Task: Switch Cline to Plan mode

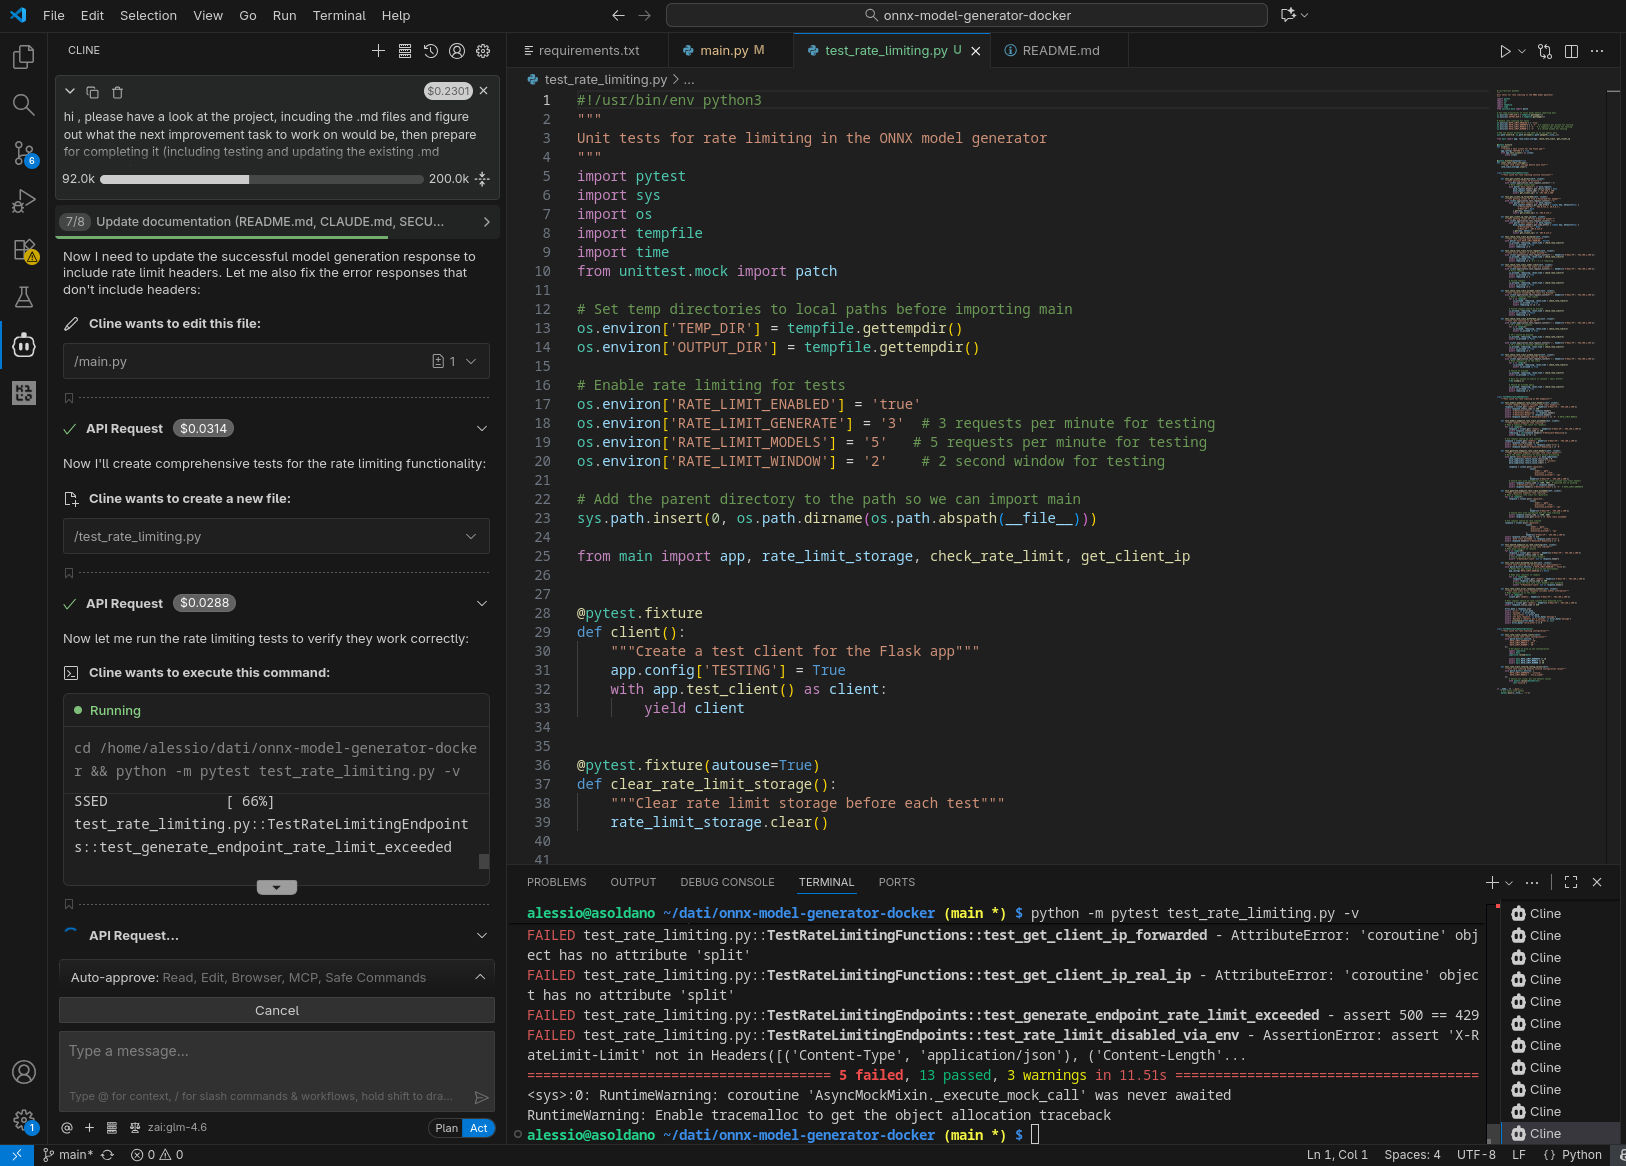Action: [x=446, y=1128]
